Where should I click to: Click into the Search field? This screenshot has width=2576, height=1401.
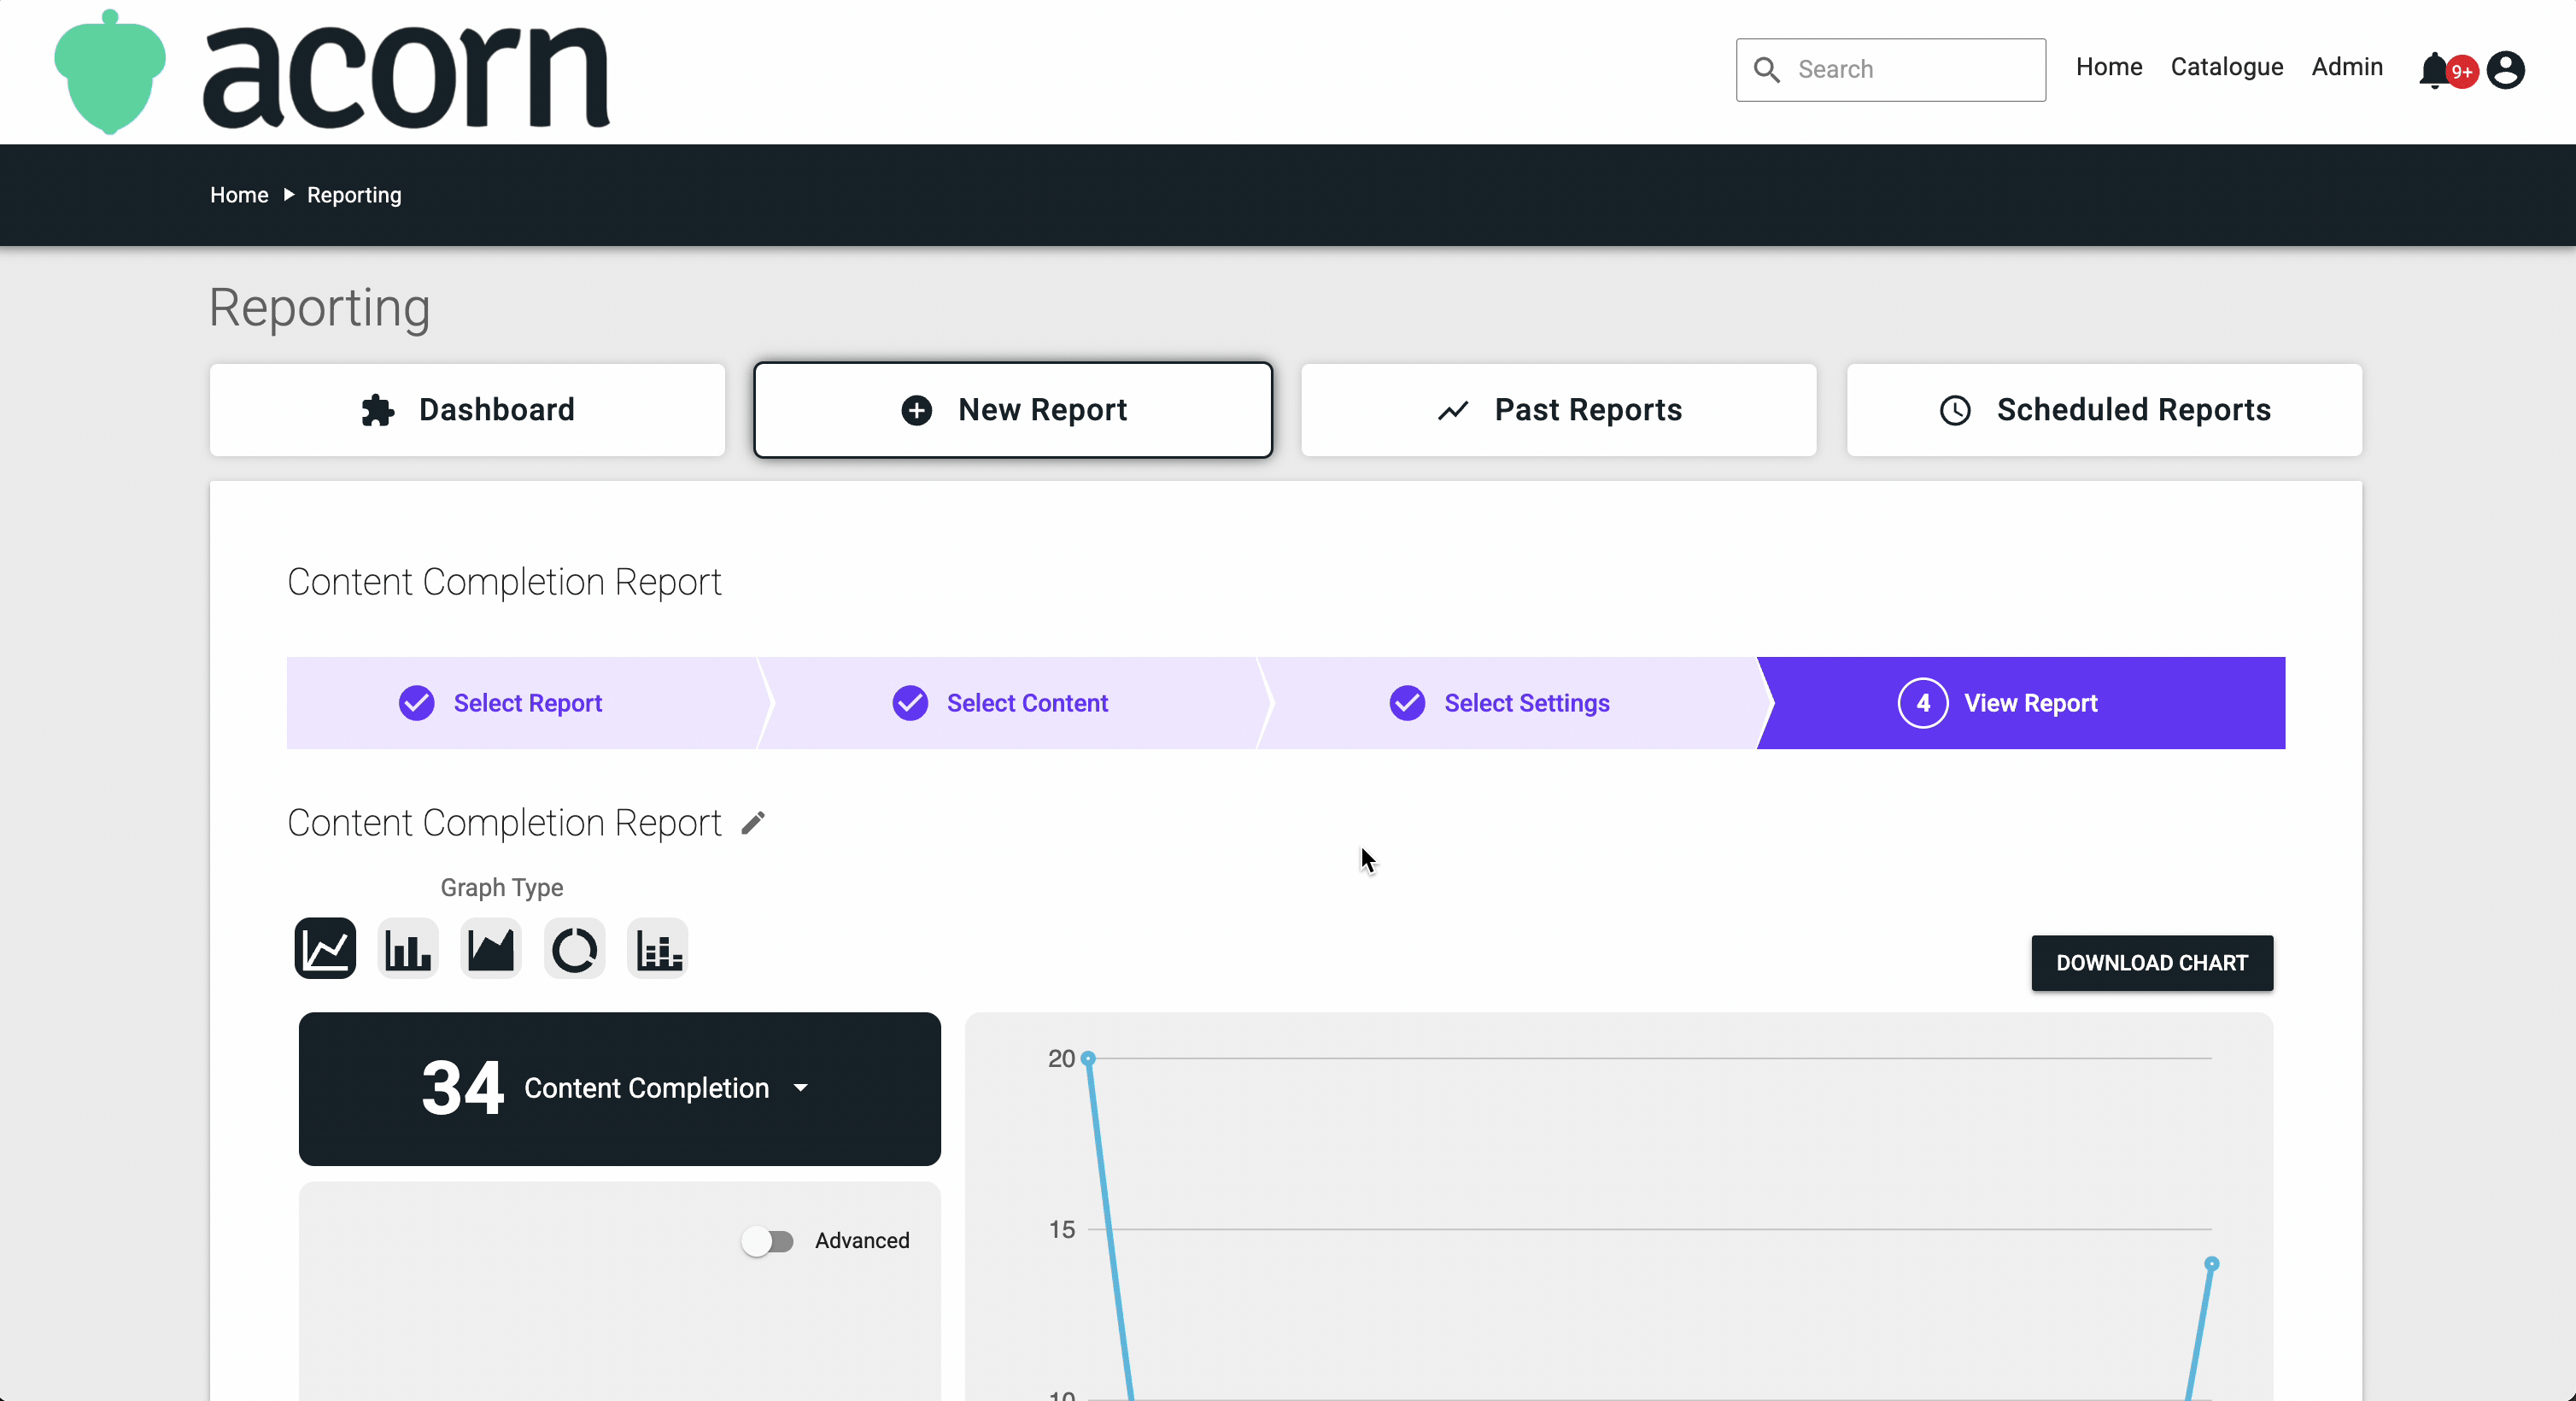[1891, 70]
